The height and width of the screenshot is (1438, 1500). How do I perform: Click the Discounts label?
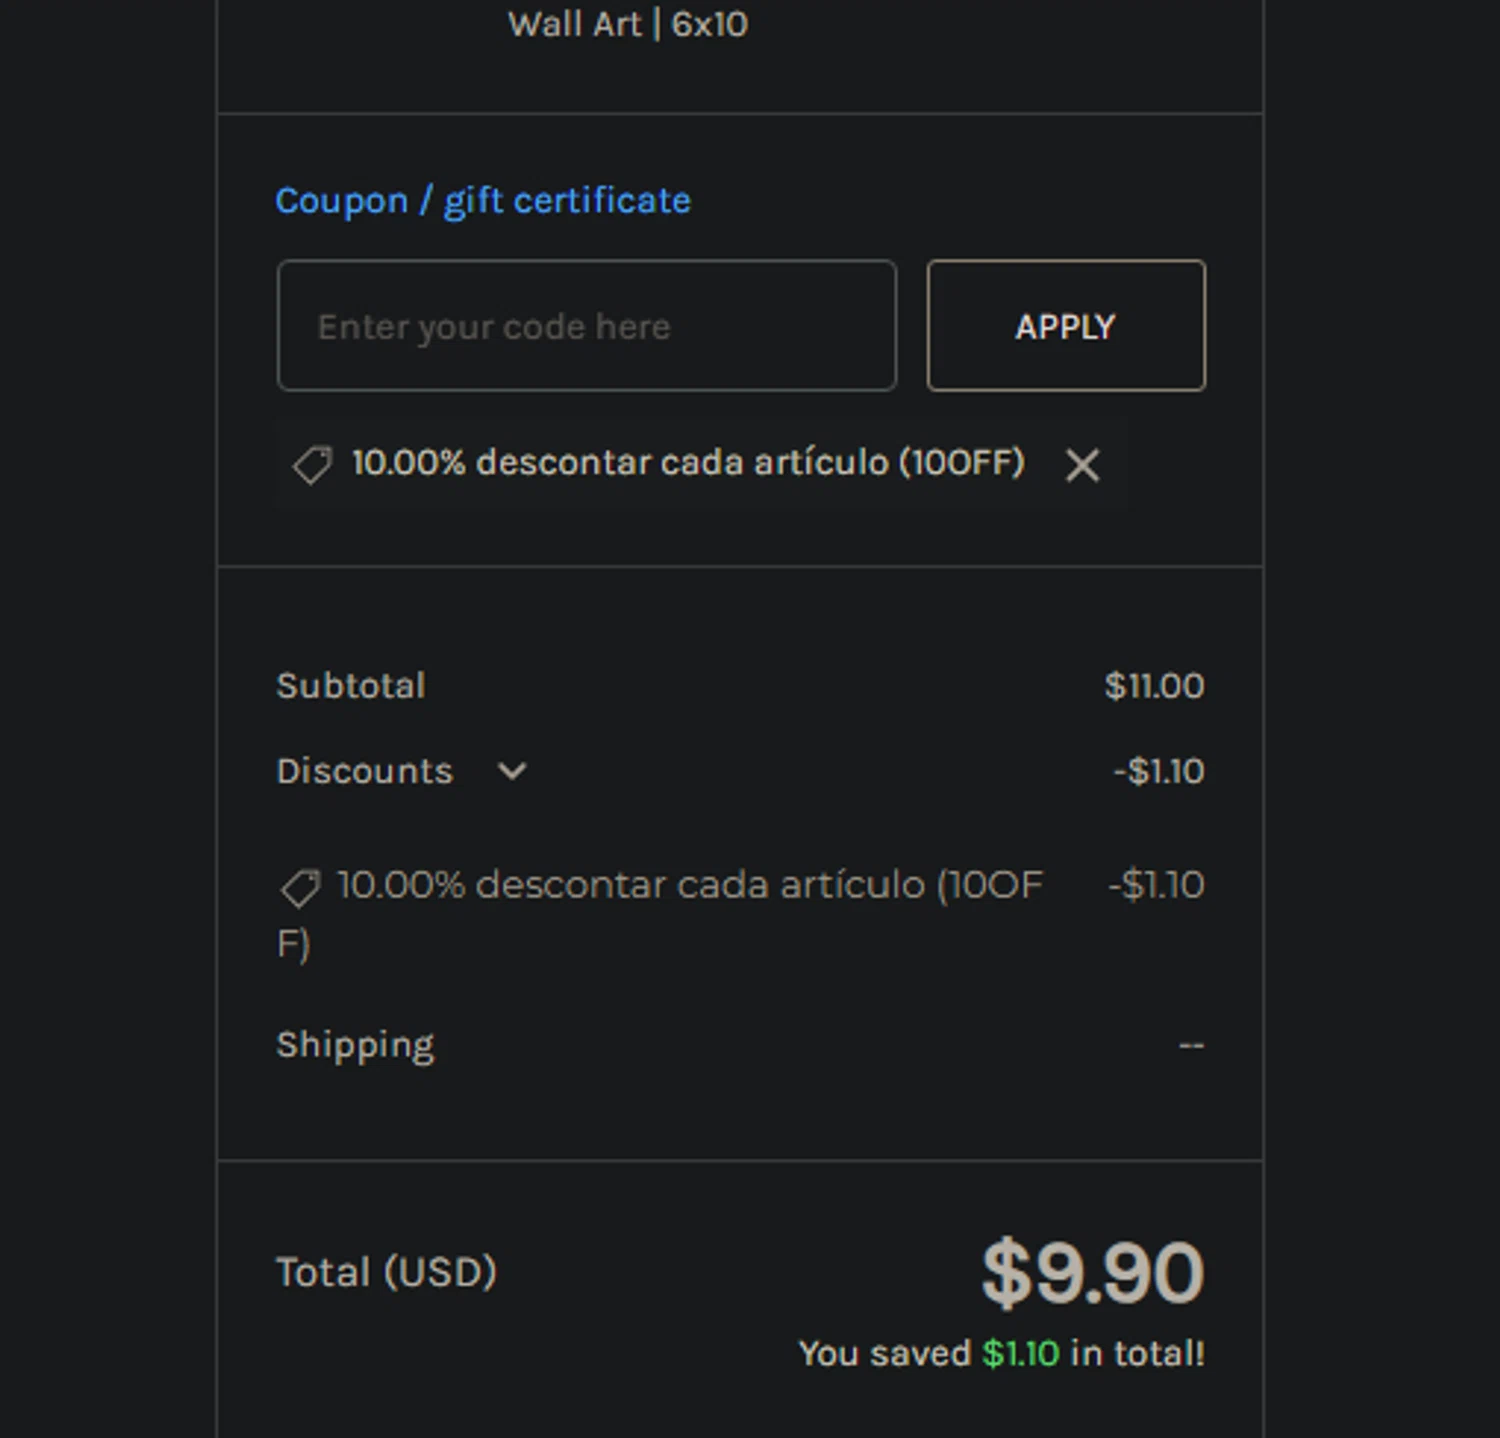(364, 771)
